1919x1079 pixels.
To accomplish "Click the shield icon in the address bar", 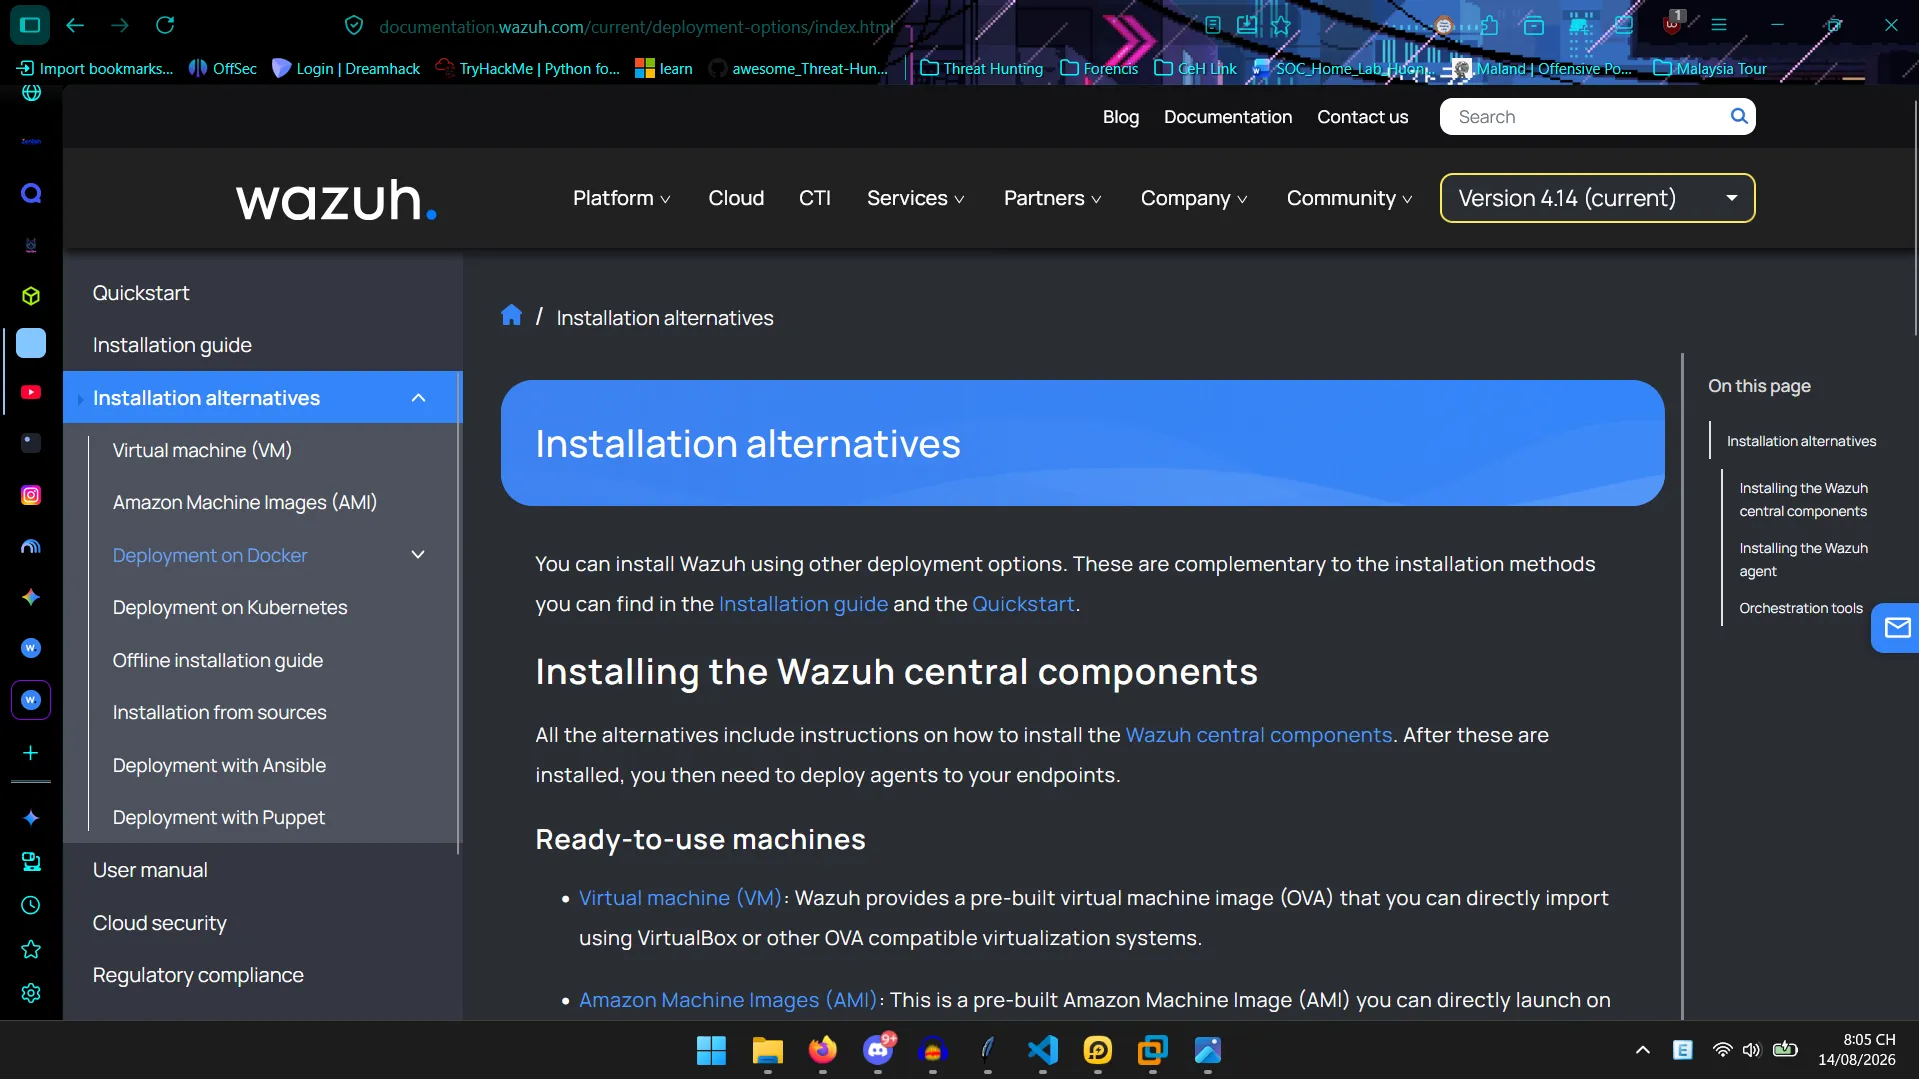I will [354, 25].
